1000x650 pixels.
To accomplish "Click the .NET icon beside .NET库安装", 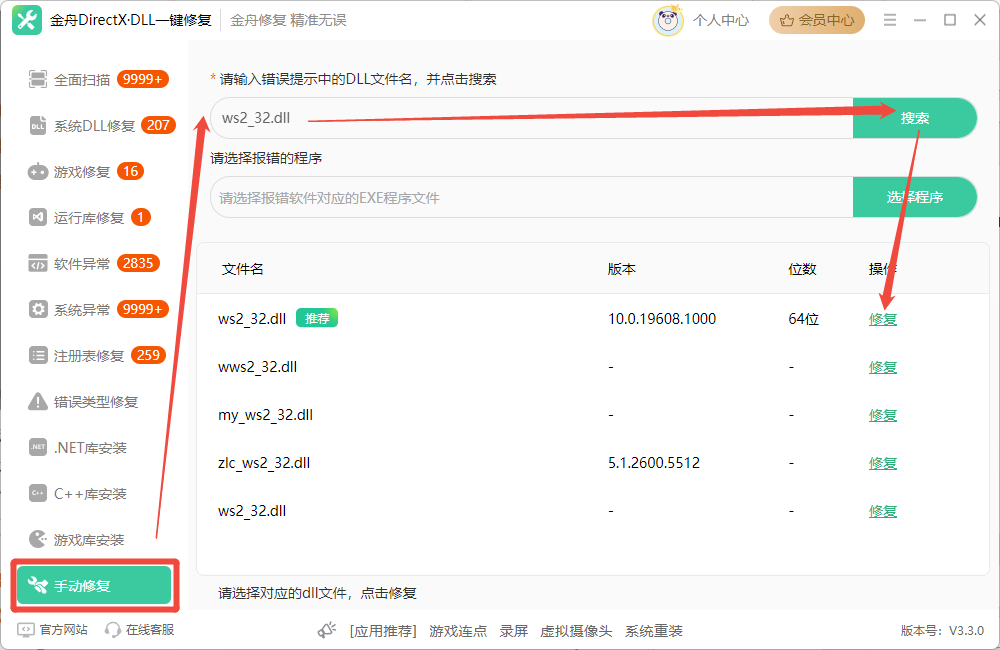I will tap(38, 447).
